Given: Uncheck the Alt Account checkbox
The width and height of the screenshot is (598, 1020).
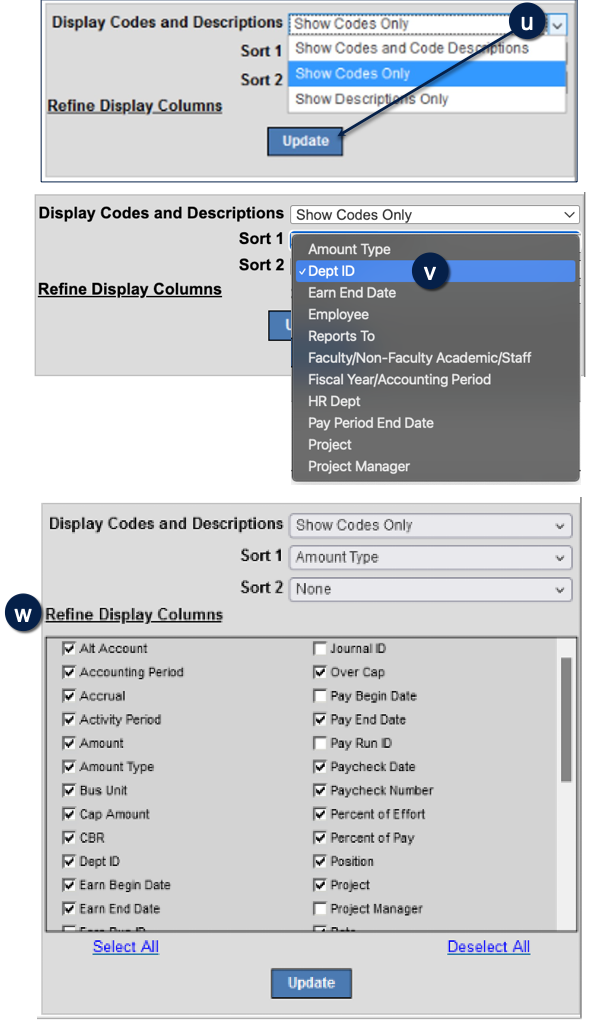Looking at the screenshot, I should 68,649.
